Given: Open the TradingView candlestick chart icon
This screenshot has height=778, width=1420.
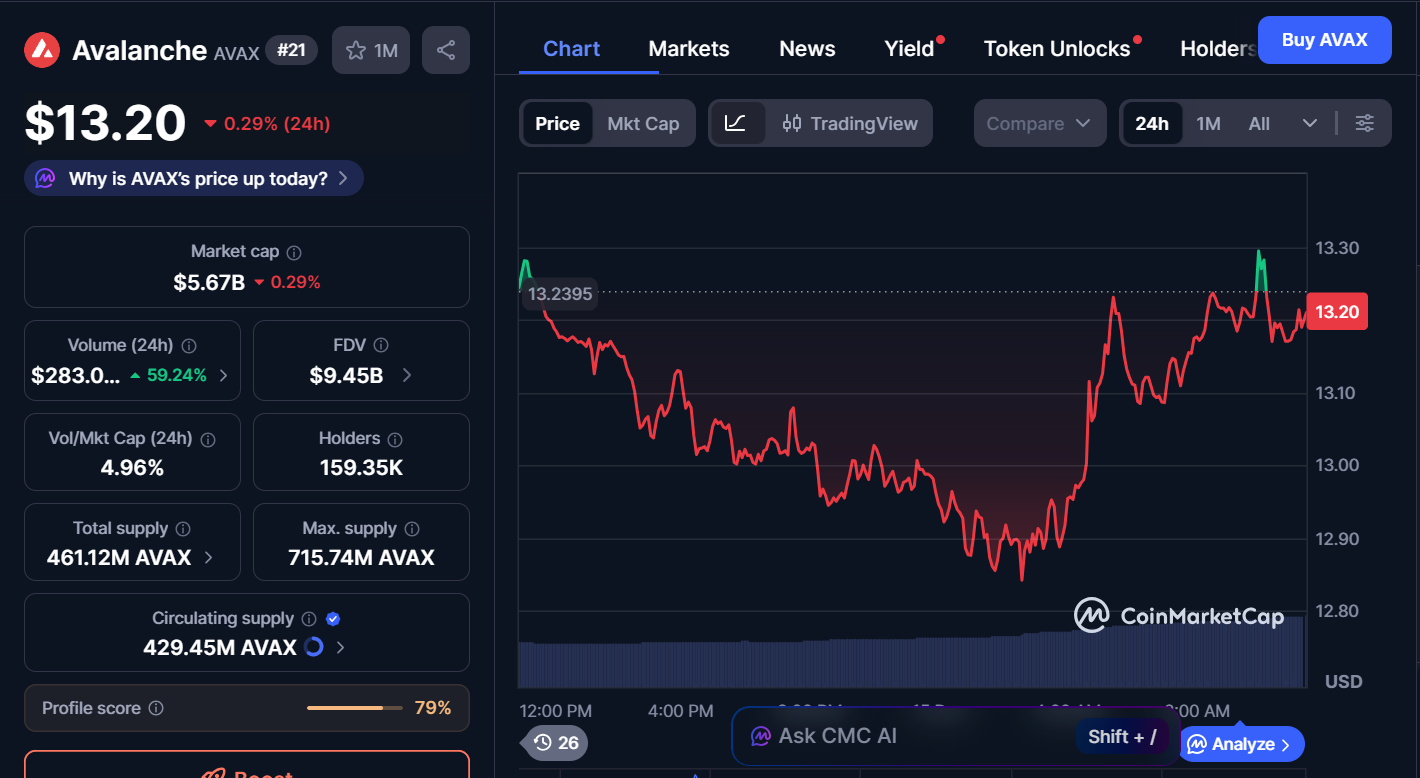Looking at the screenshot, I should tap(793, 122).
